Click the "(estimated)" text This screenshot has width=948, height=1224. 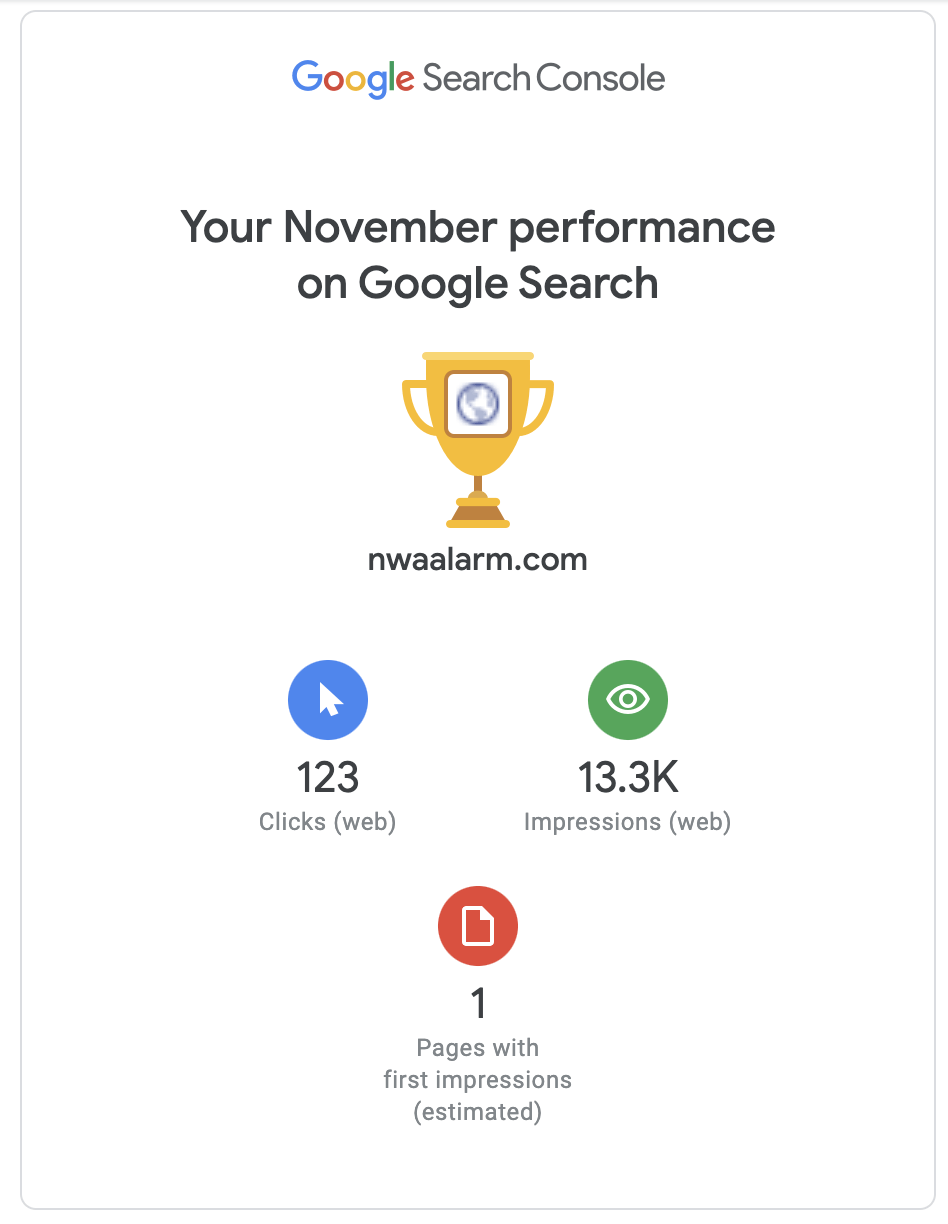pyautogui.click(x=478, y=1112)
